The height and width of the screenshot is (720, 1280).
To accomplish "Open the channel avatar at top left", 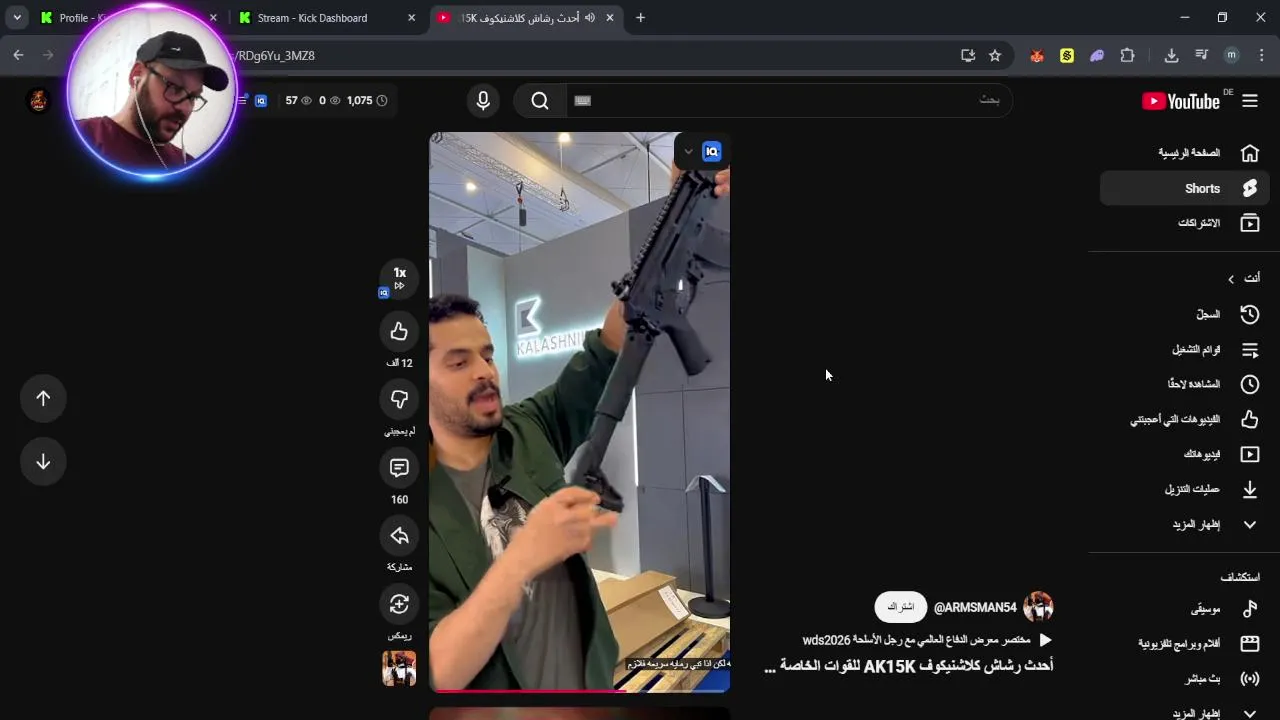I will 38,100.
